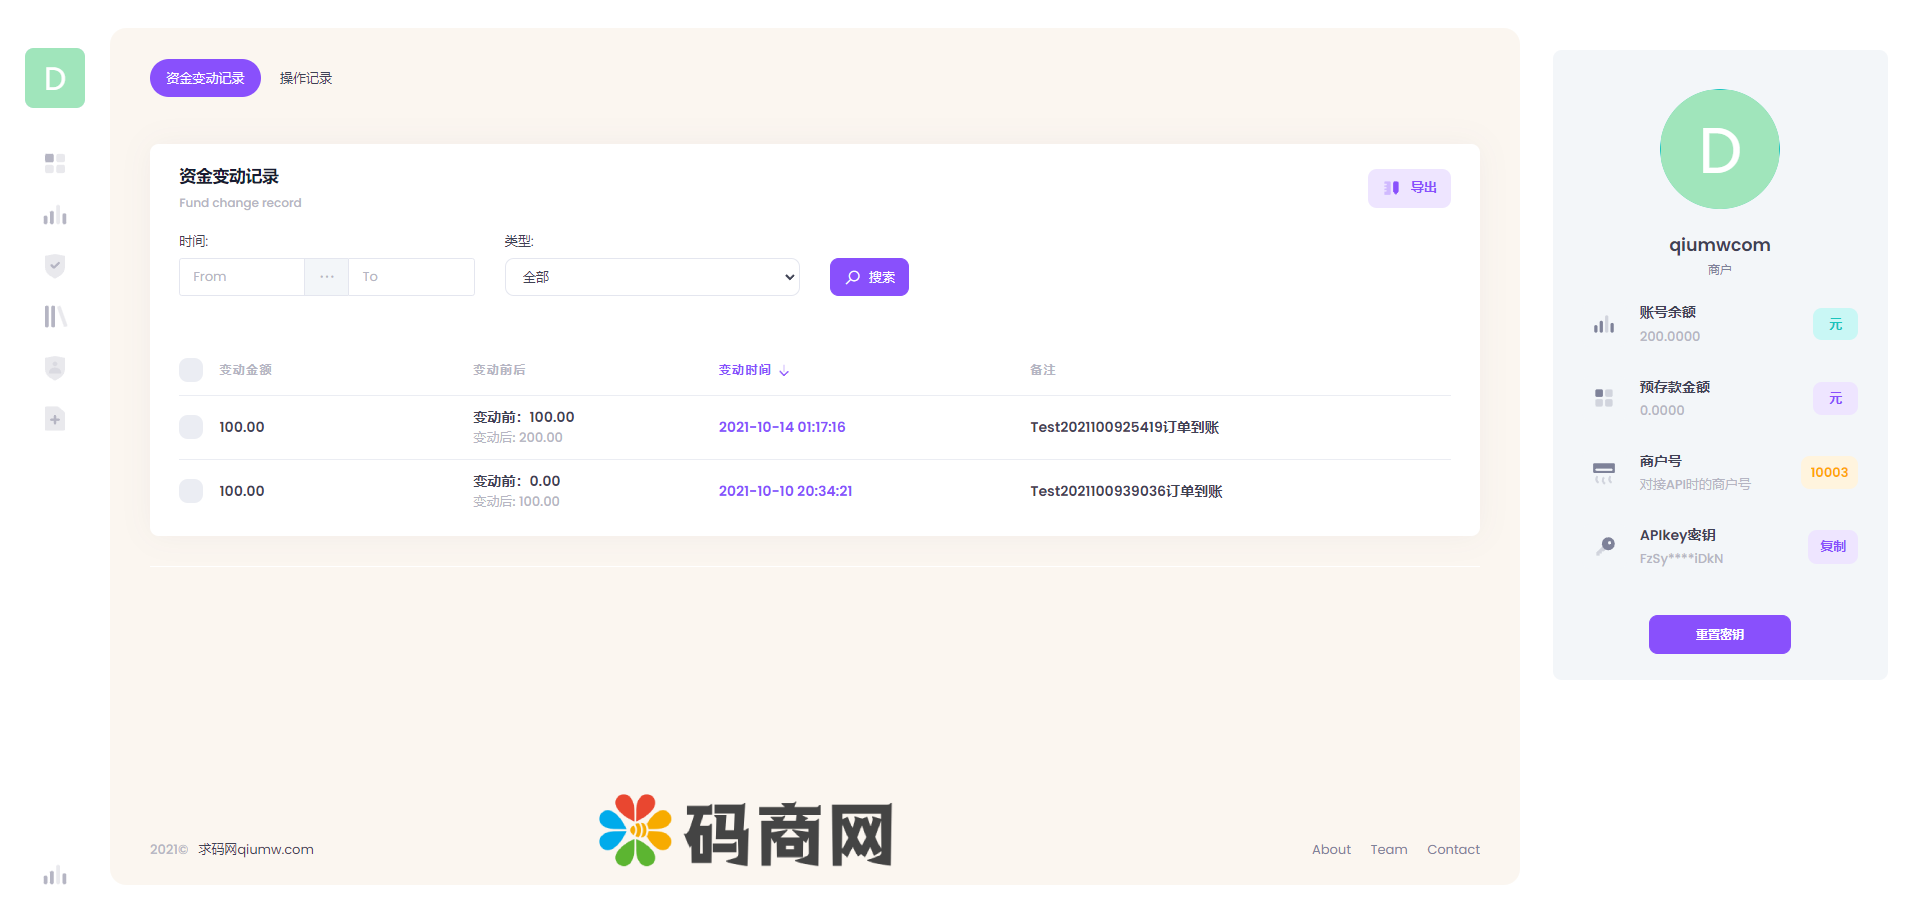Click the bottom sidebar chart icon
Image resolution: width=1909 pixels, height=924 pixels.
click(55, 875)
